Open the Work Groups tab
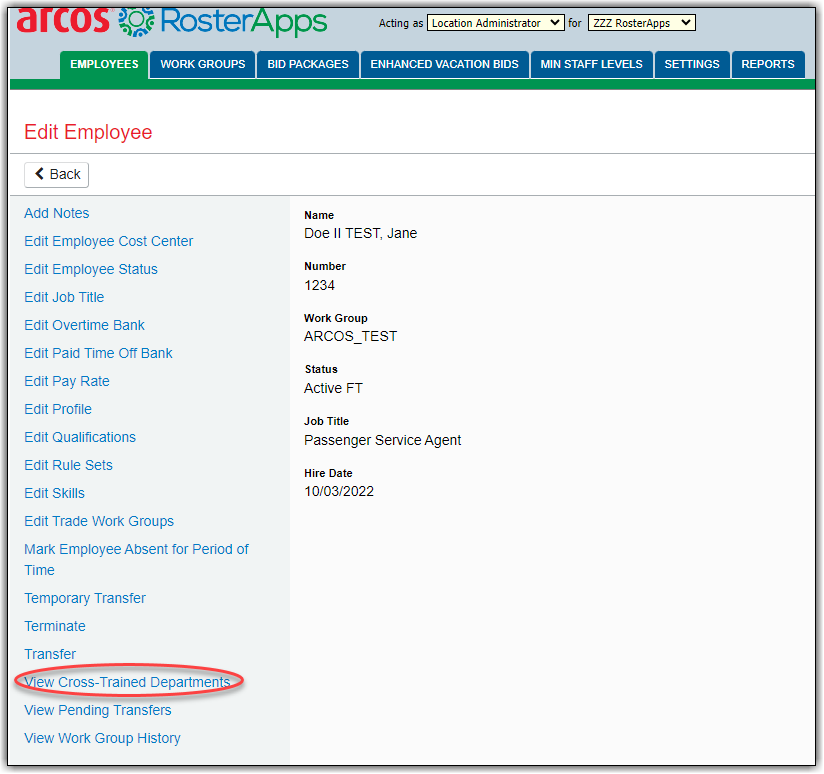 click(x=203, y=64)
